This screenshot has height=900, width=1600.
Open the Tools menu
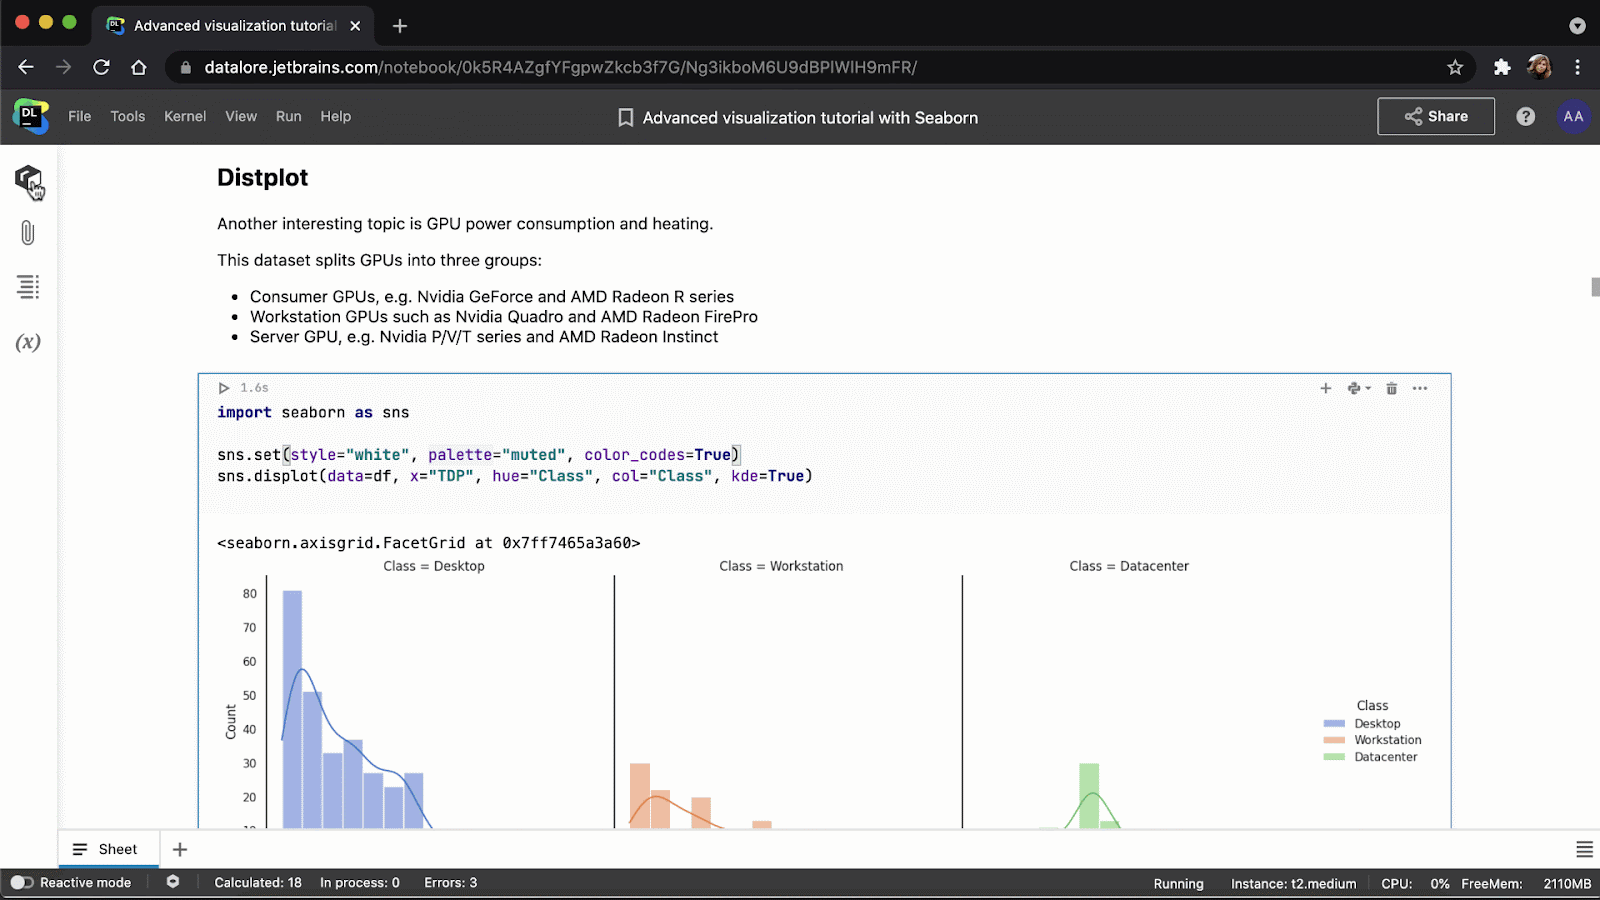click(x=127, y=117)
